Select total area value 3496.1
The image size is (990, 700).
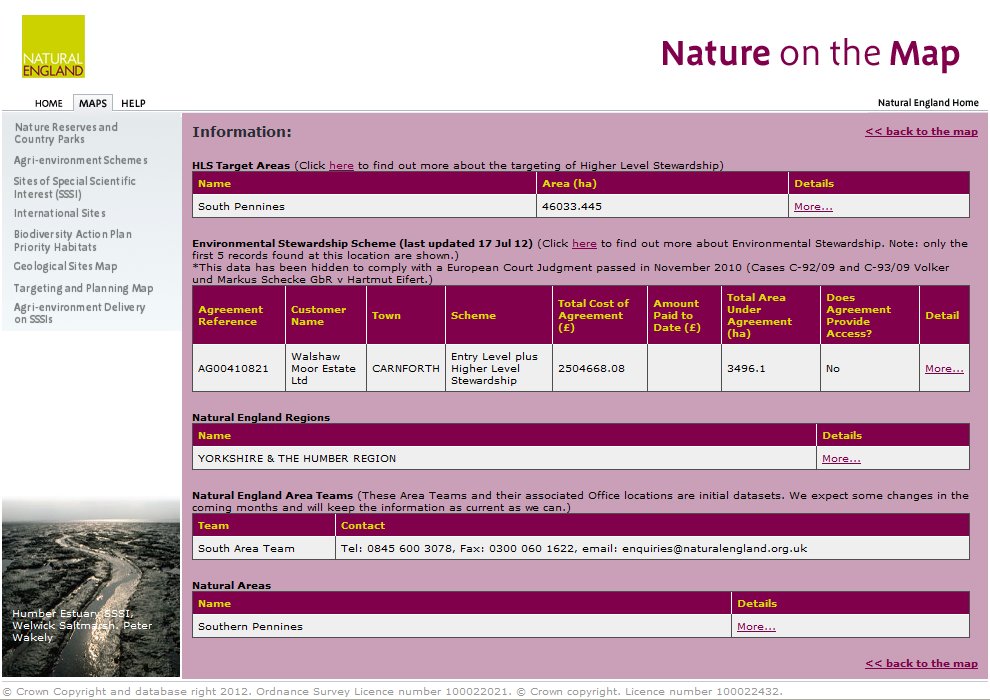coord(771,368)
